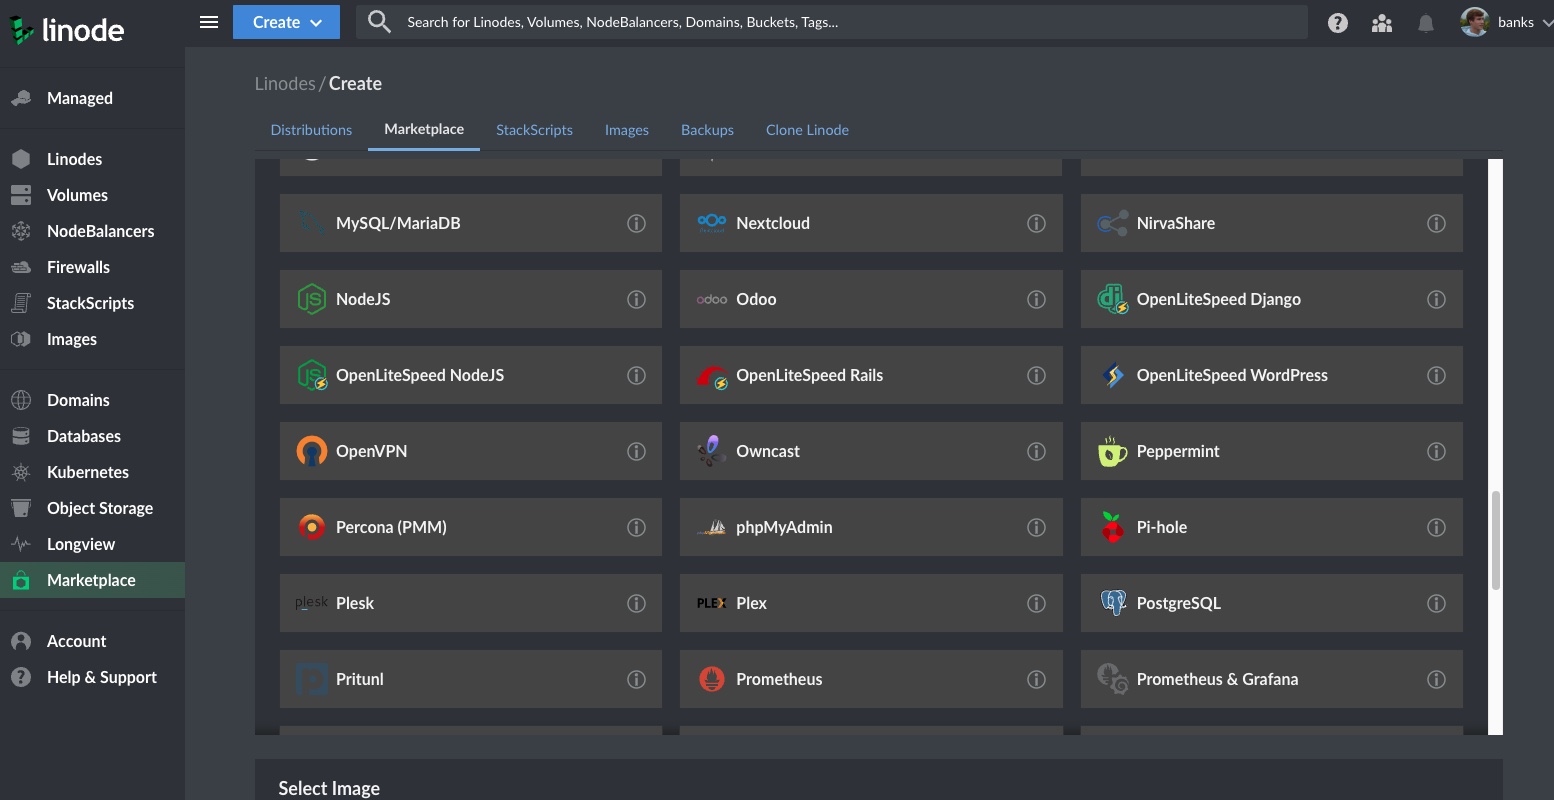Switch to the StackScripts tab
Screen dimensions: 1554x800
click(534, 130)
